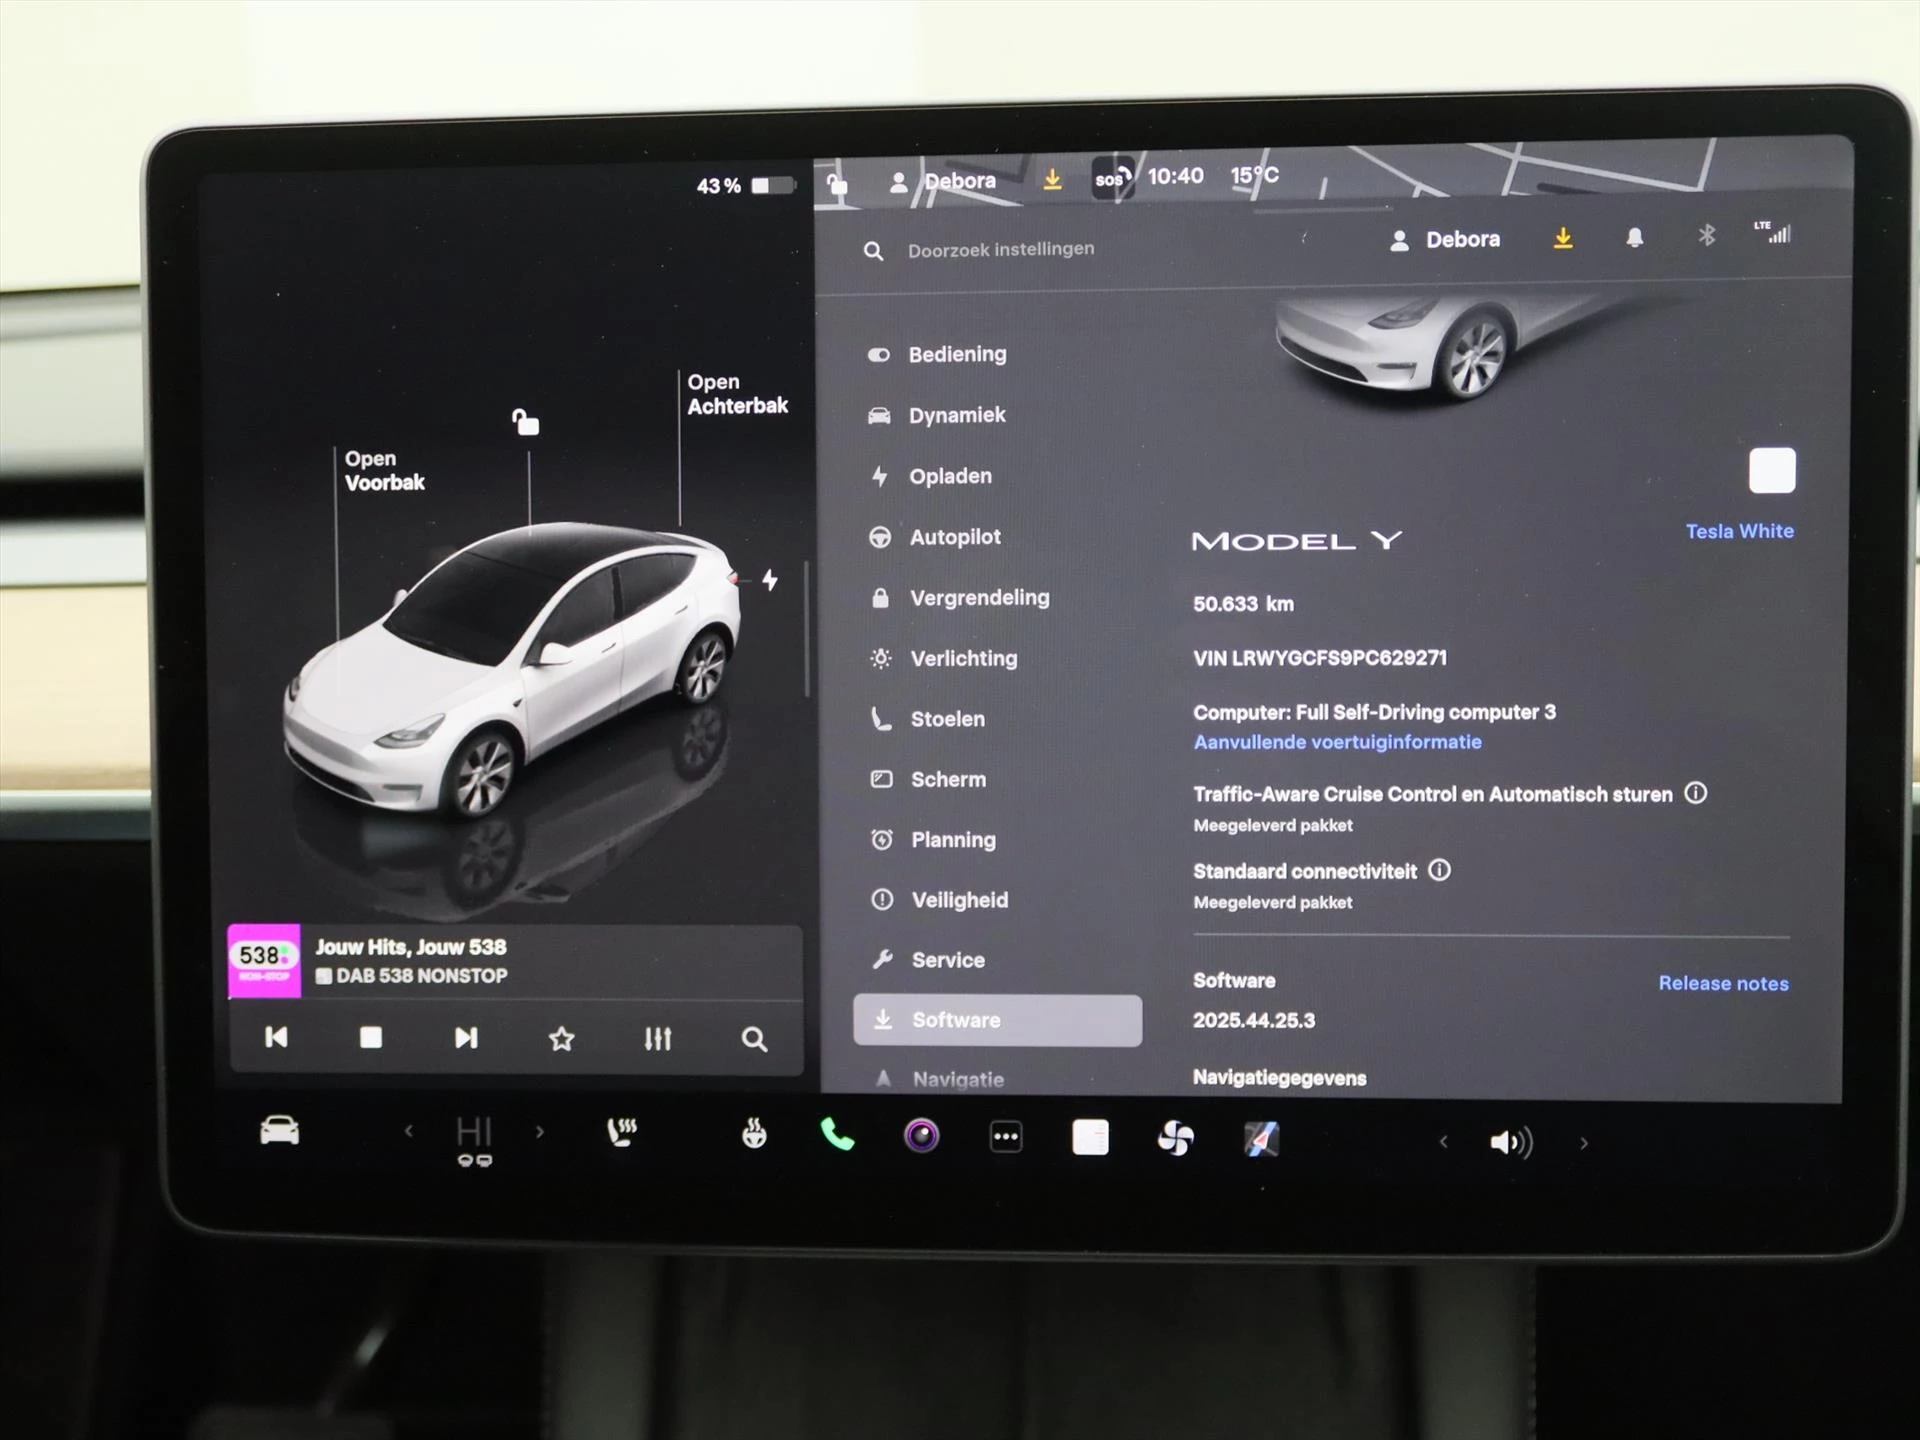Viewport: 1920px width, 1440px height.
Task: Open the green Phone app
Action: coord(837,1135)
